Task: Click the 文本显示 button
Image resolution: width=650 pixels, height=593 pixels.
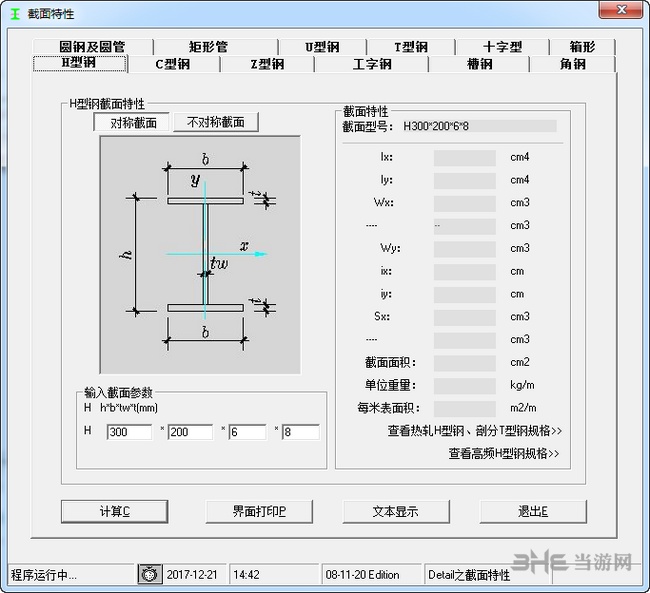Action: [x=396, y=511]
